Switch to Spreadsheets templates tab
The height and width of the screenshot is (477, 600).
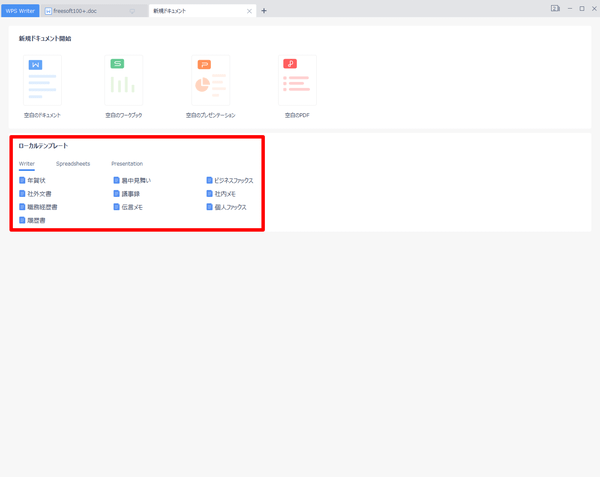(73, 163)
